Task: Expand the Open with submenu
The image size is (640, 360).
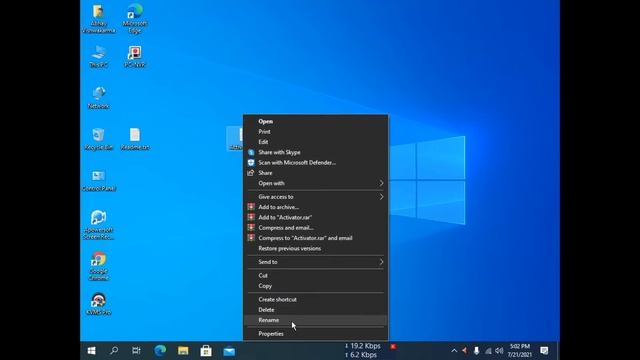Action: pos(316,183)
